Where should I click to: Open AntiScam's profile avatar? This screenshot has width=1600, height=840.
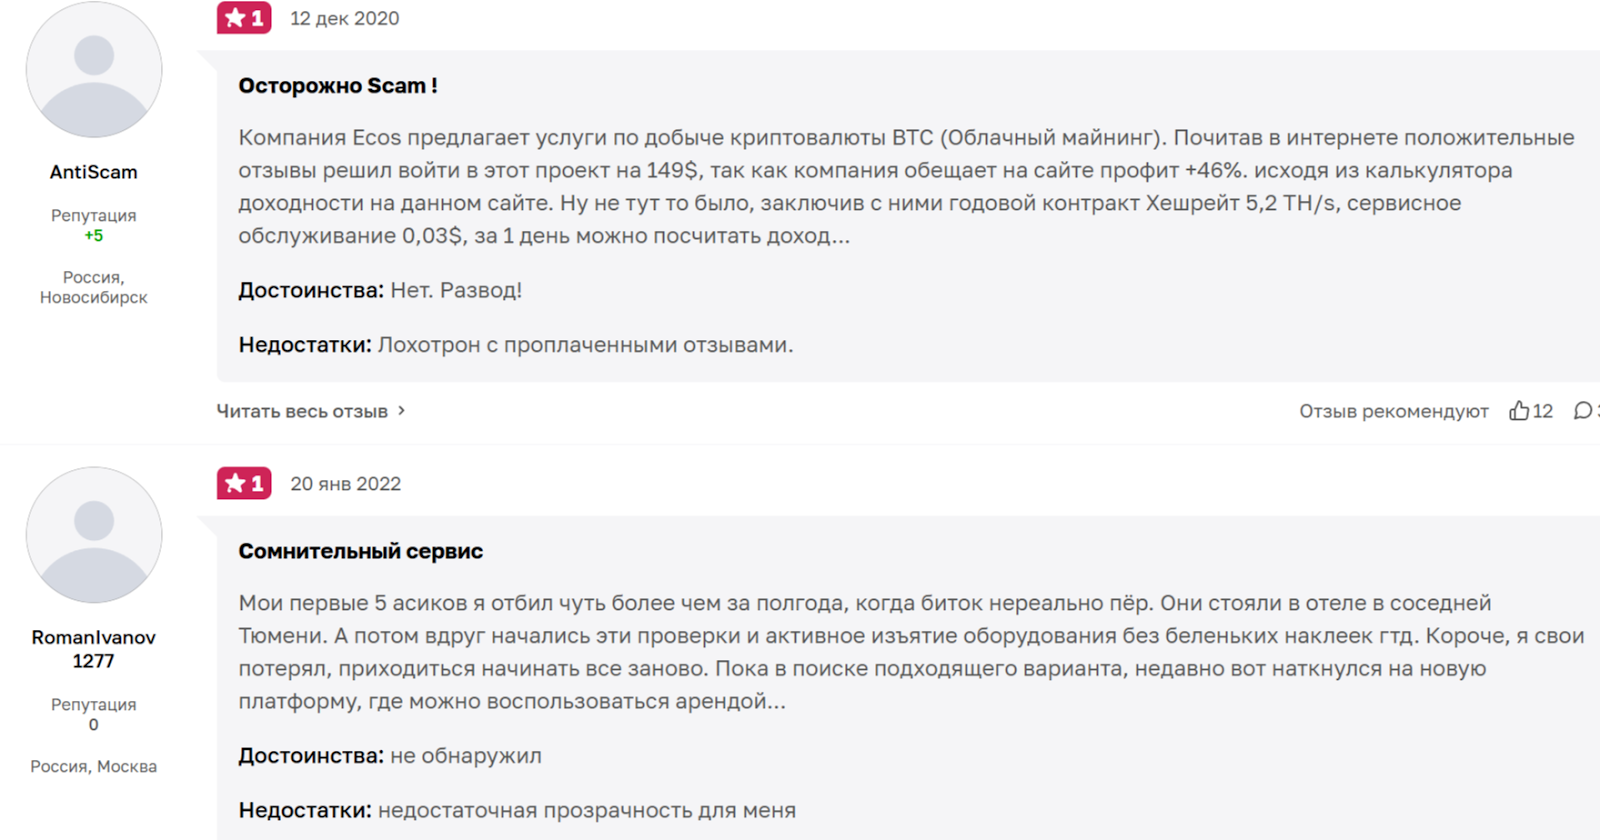94,70
